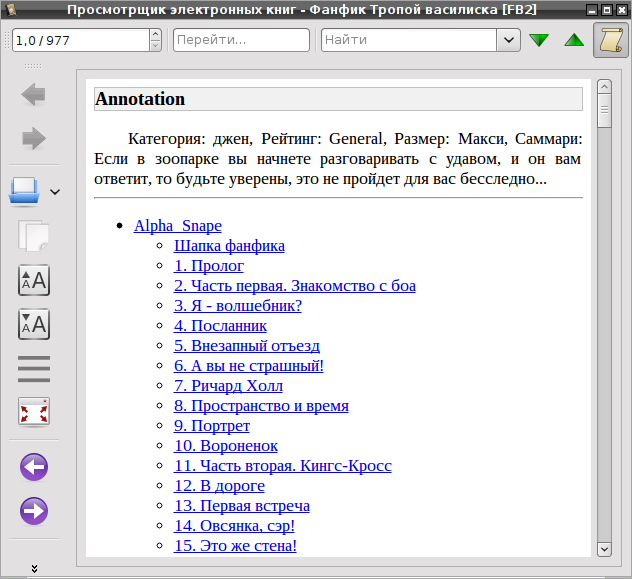
Task: Increment page number with the up stepper
Action: point(155,35)
